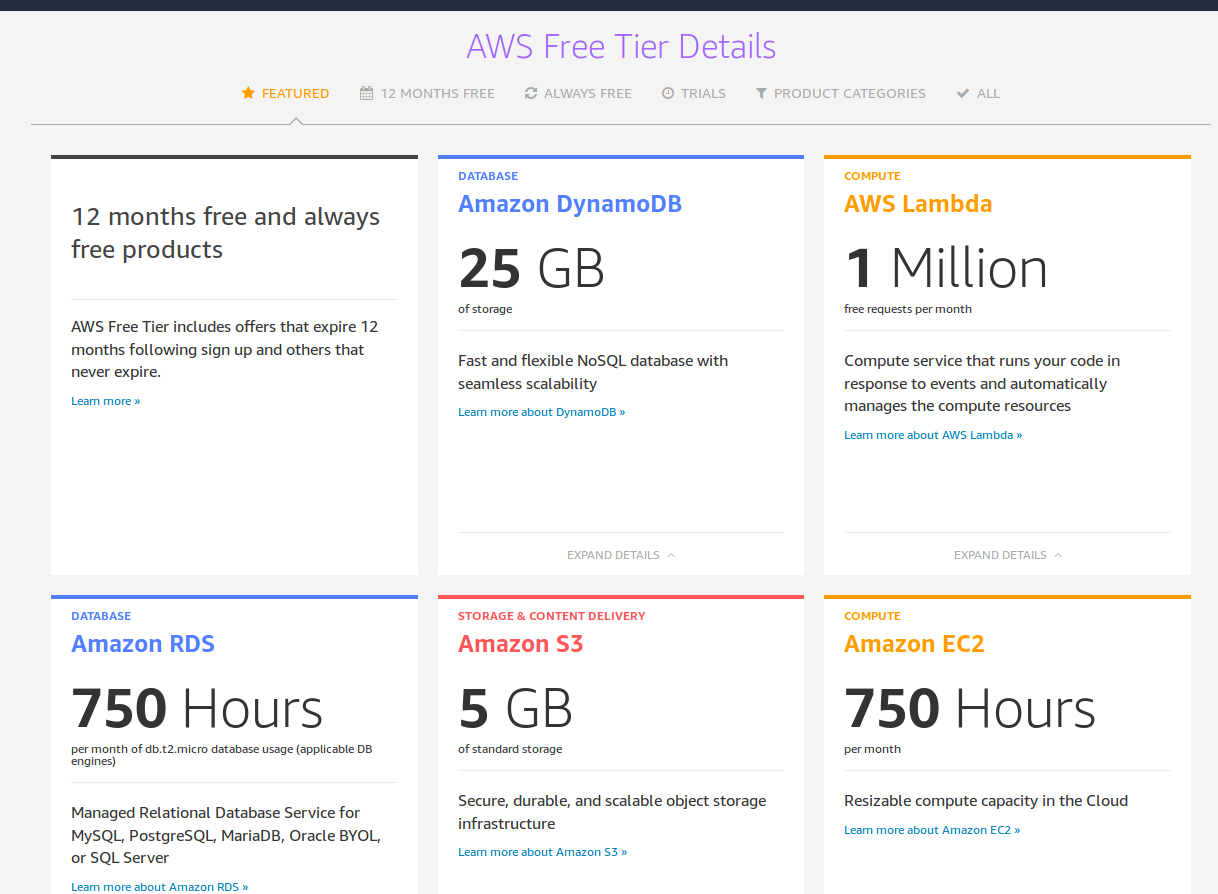The height and width of the screenshot is (894, 1218).
Task: Open Learn more about Amazon EC2 link
Action: pyautogui.click(x=931, y=830)
